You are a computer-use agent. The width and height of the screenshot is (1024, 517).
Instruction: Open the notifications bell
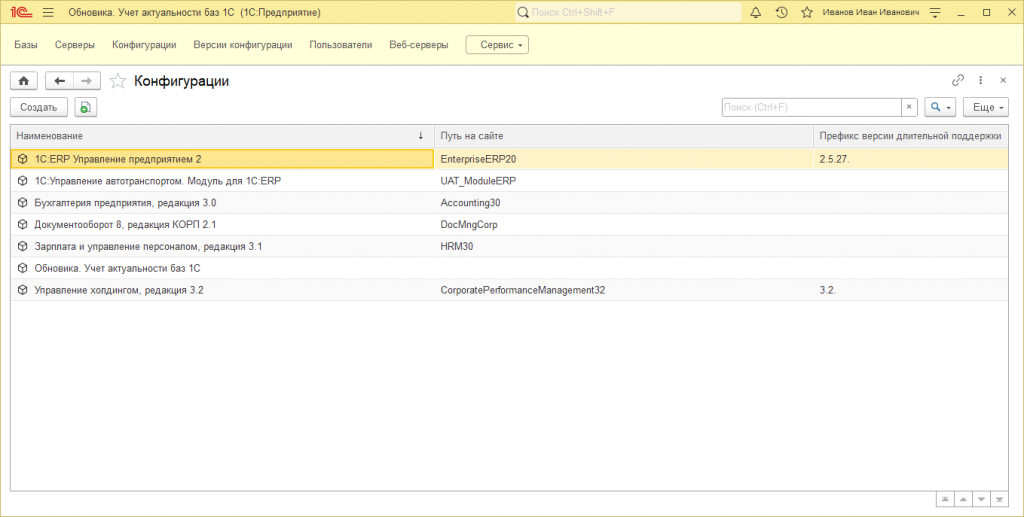pos(756,12)
